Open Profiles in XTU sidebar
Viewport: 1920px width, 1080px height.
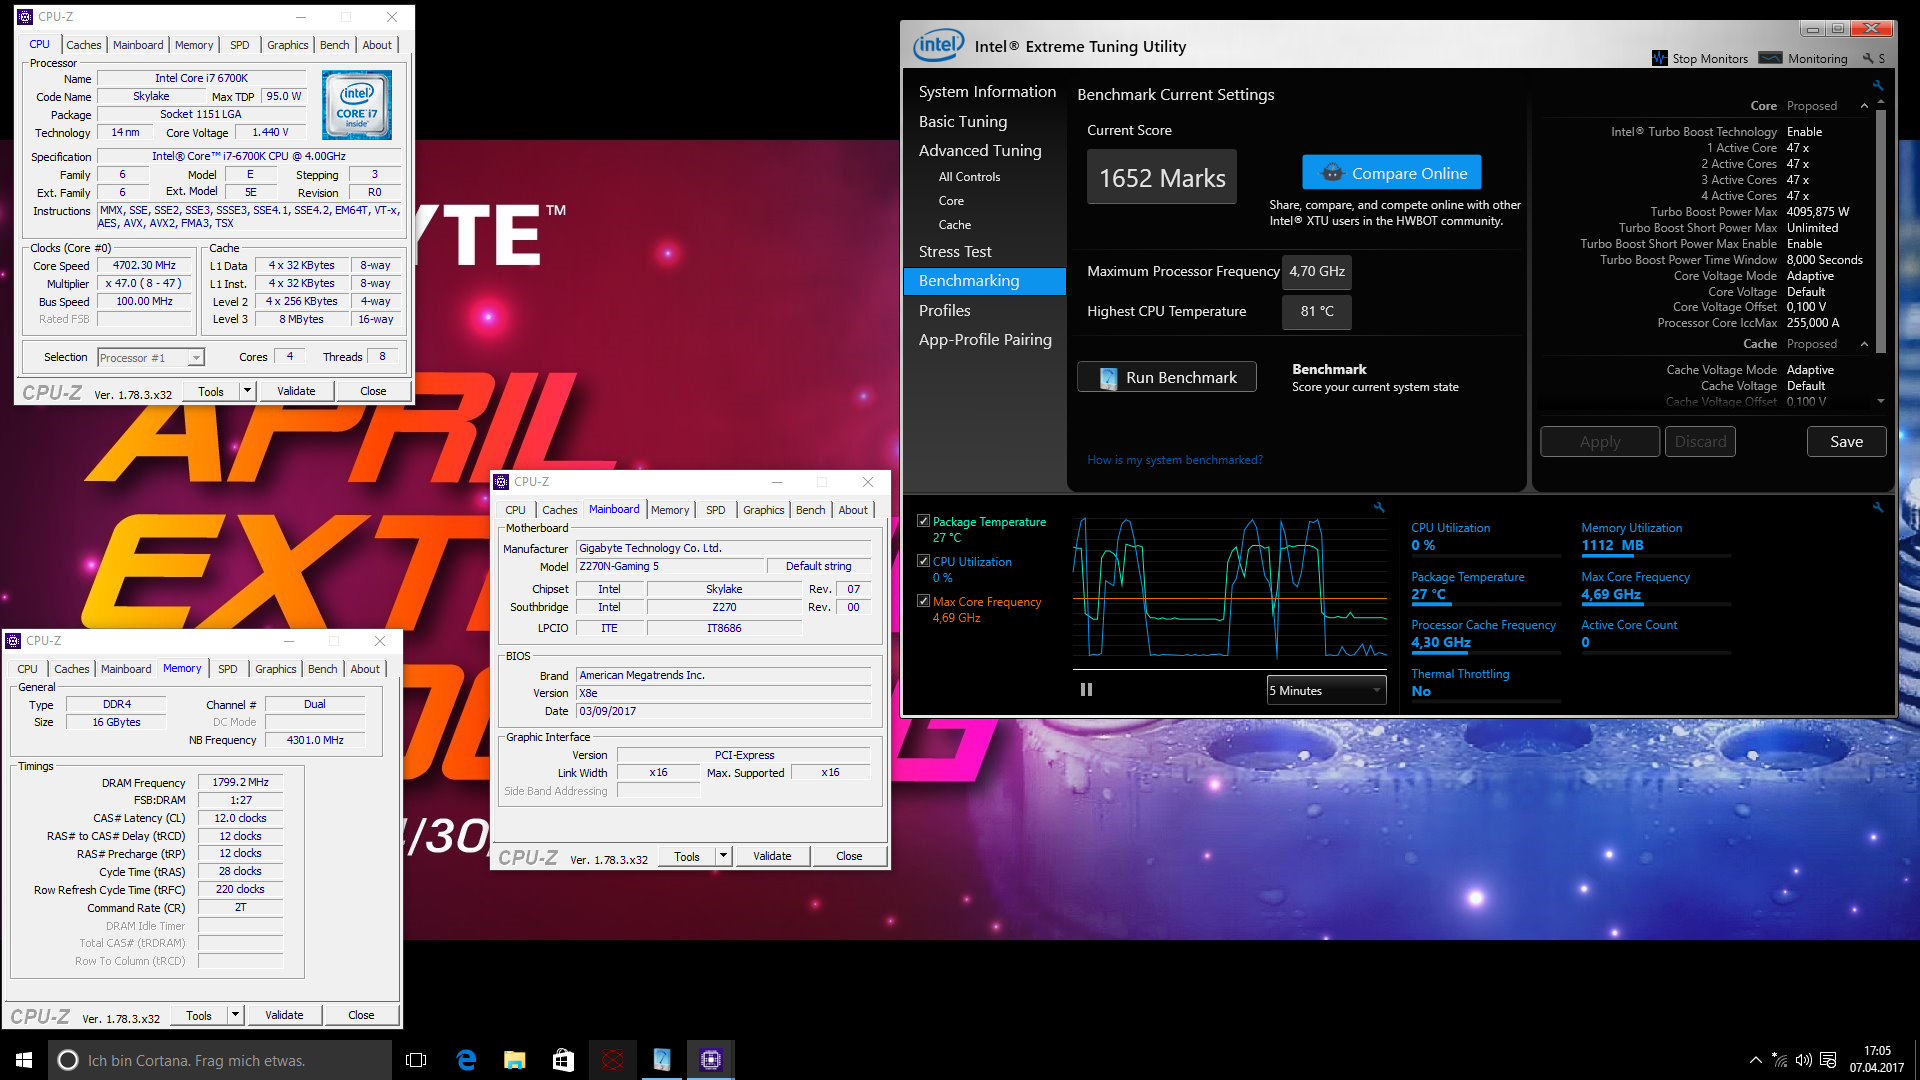point(944,311)
